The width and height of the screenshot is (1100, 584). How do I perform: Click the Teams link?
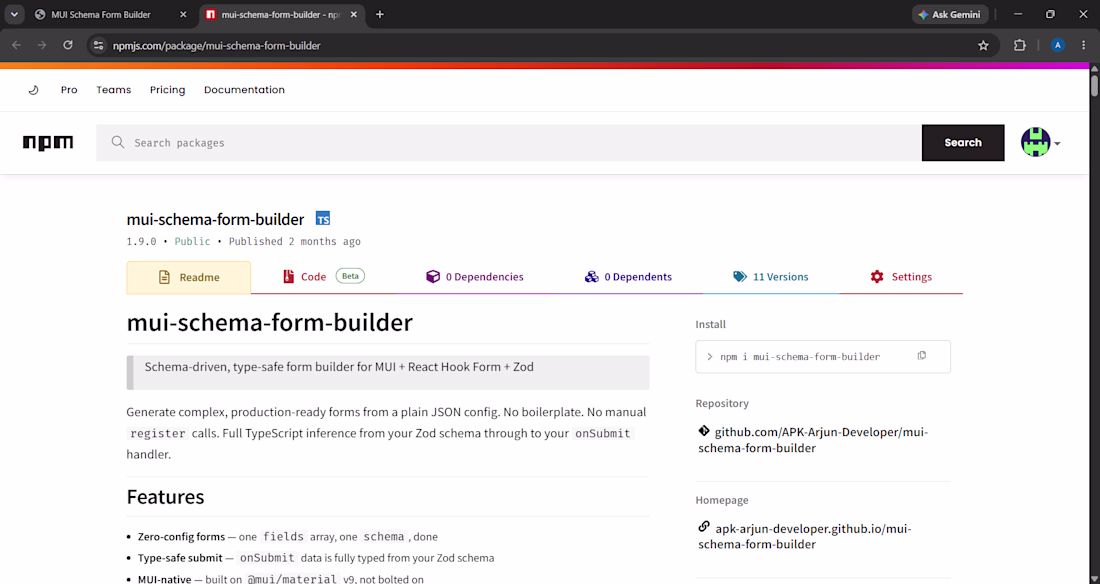coord(114,90)
